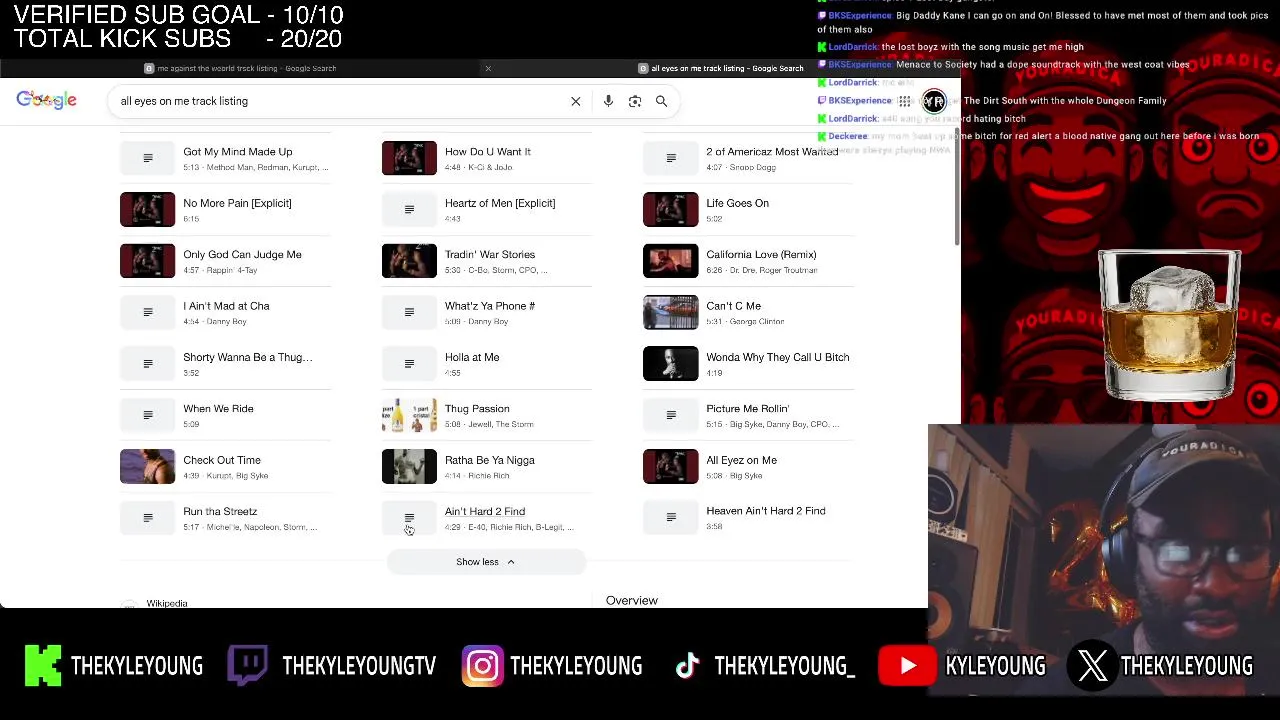Click the Instagram logo in bottom banner
The height and width of the screenshot is (720, 1280).
(482, 666)
